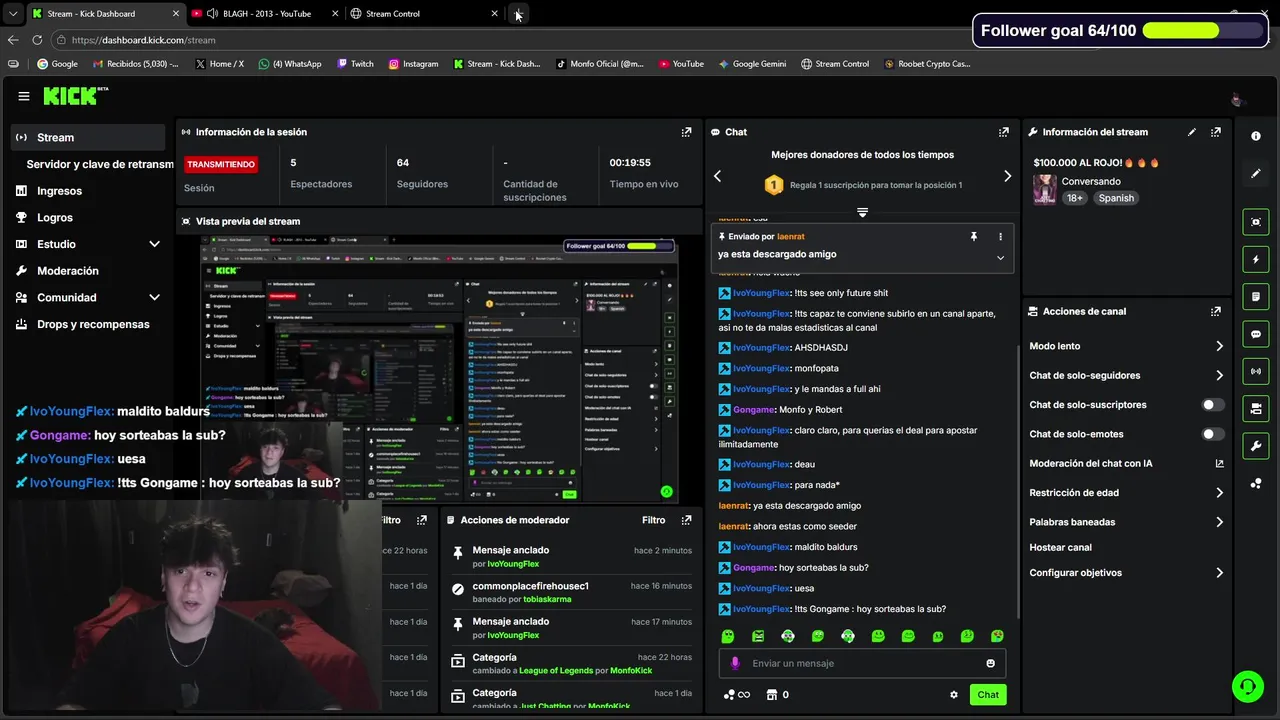
Task: Click the camera icon in right sidebar
Action: coord(1256,408)
